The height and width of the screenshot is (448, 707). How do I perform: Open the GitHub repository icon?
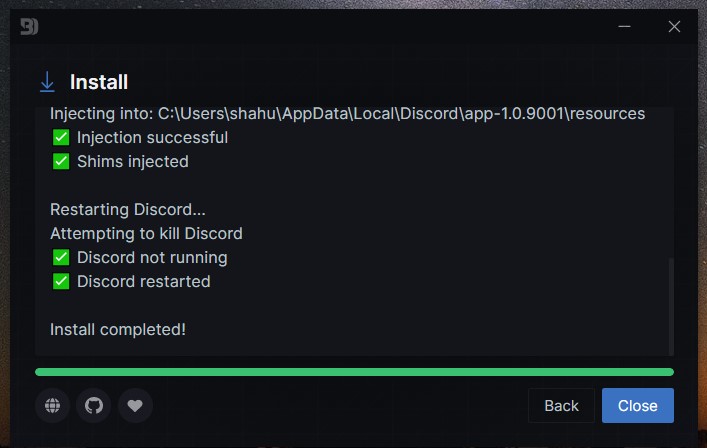(94, 405)
